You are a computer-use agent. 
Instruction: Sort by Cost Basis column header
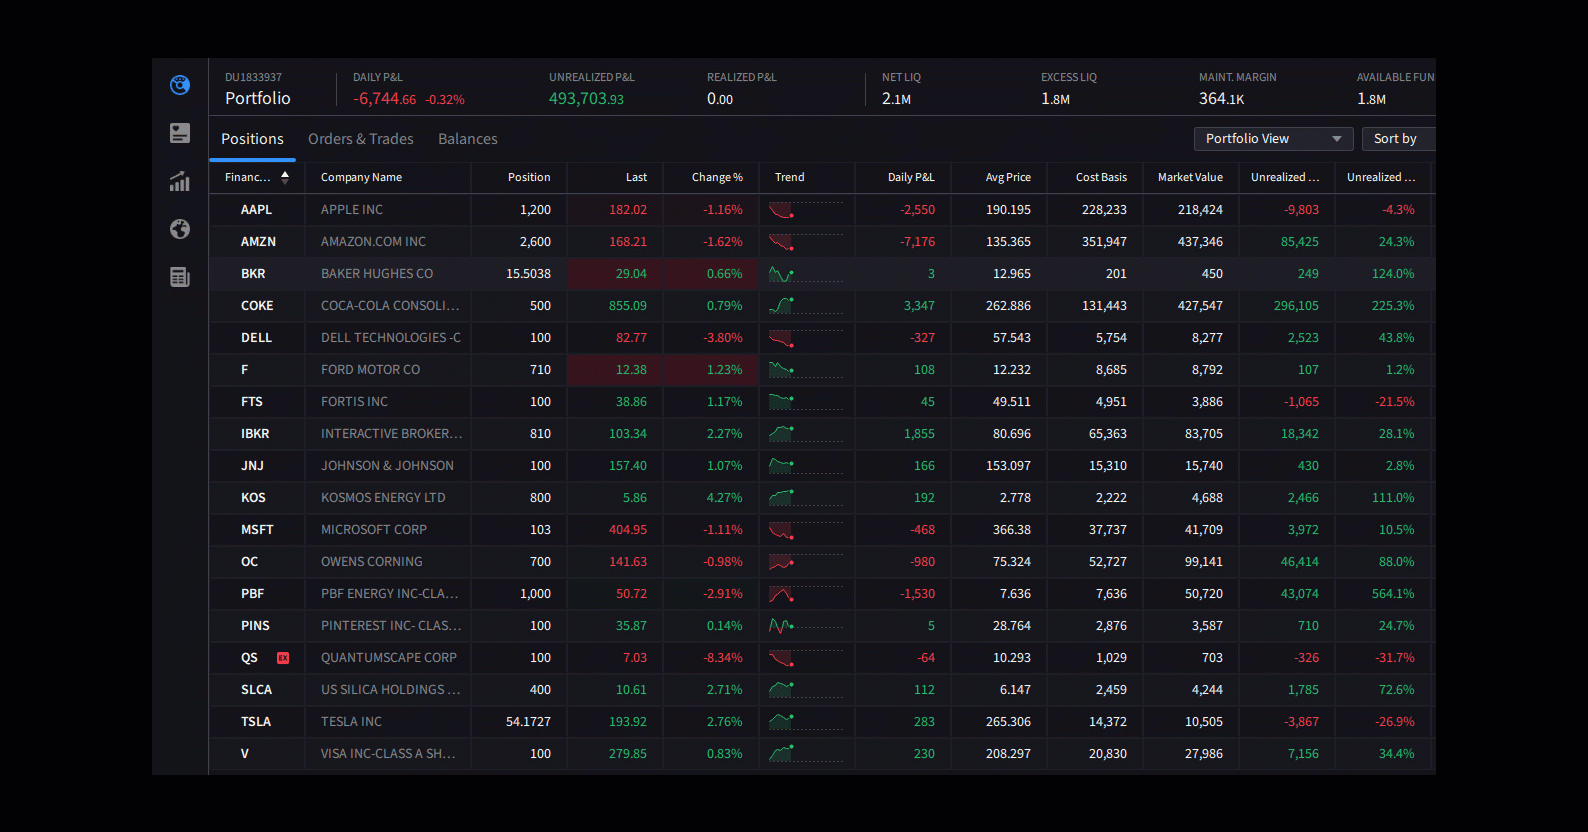coord(1101,177)
